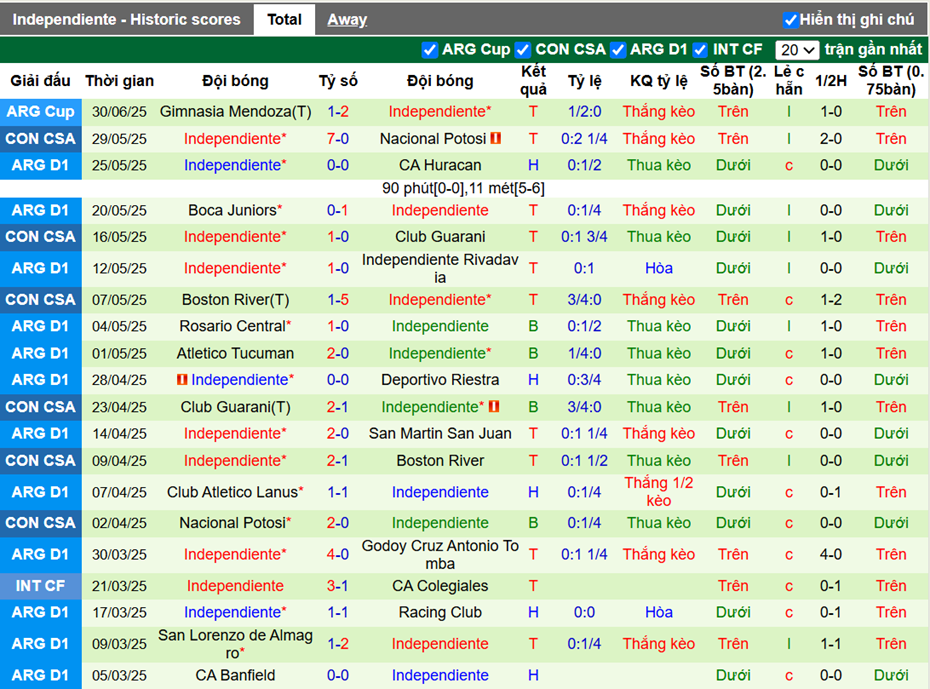Open CA Huracan team link
Screen dimensions: 930x689
coord(440,165)
